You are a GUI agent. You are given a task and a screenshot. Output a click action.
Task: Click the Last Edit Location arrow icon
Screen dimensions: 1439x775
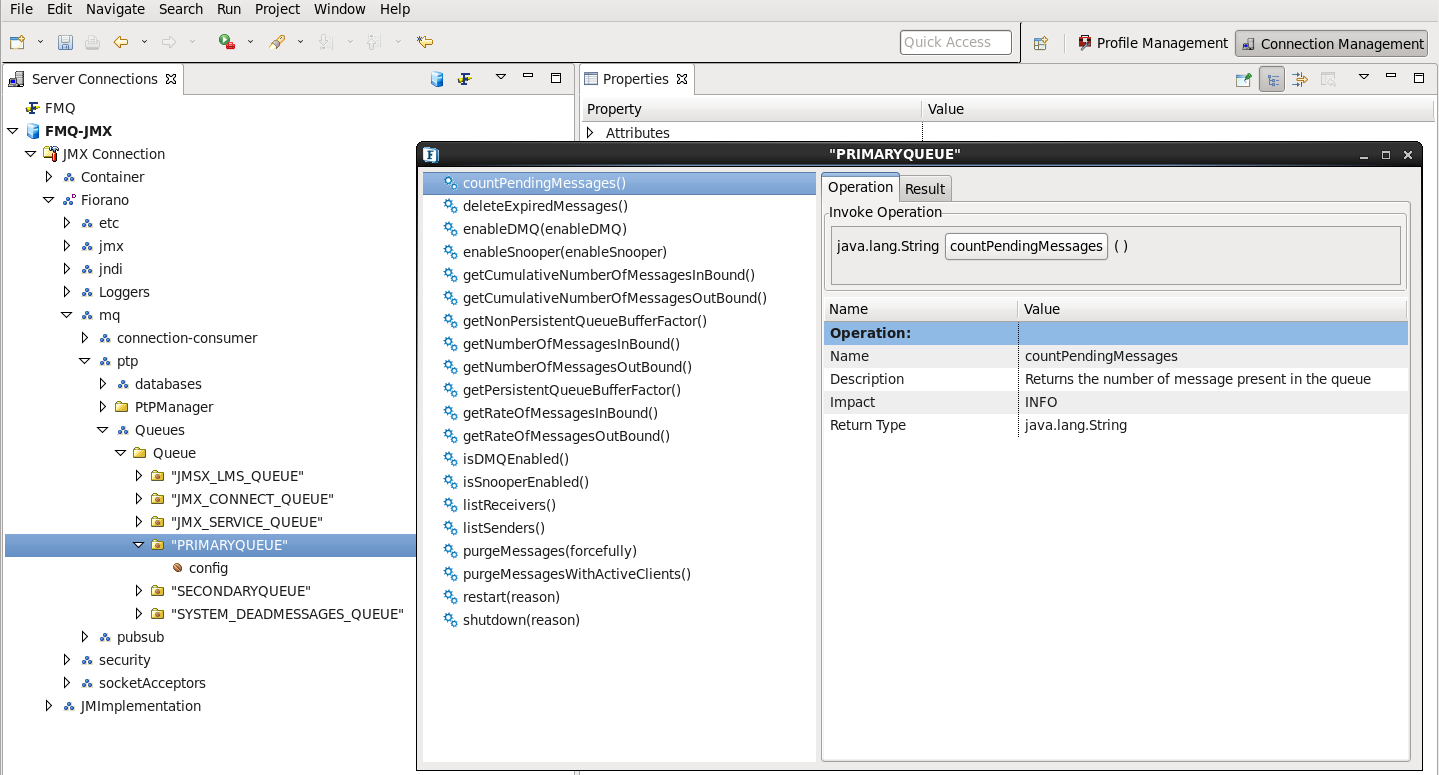point(425,42)
